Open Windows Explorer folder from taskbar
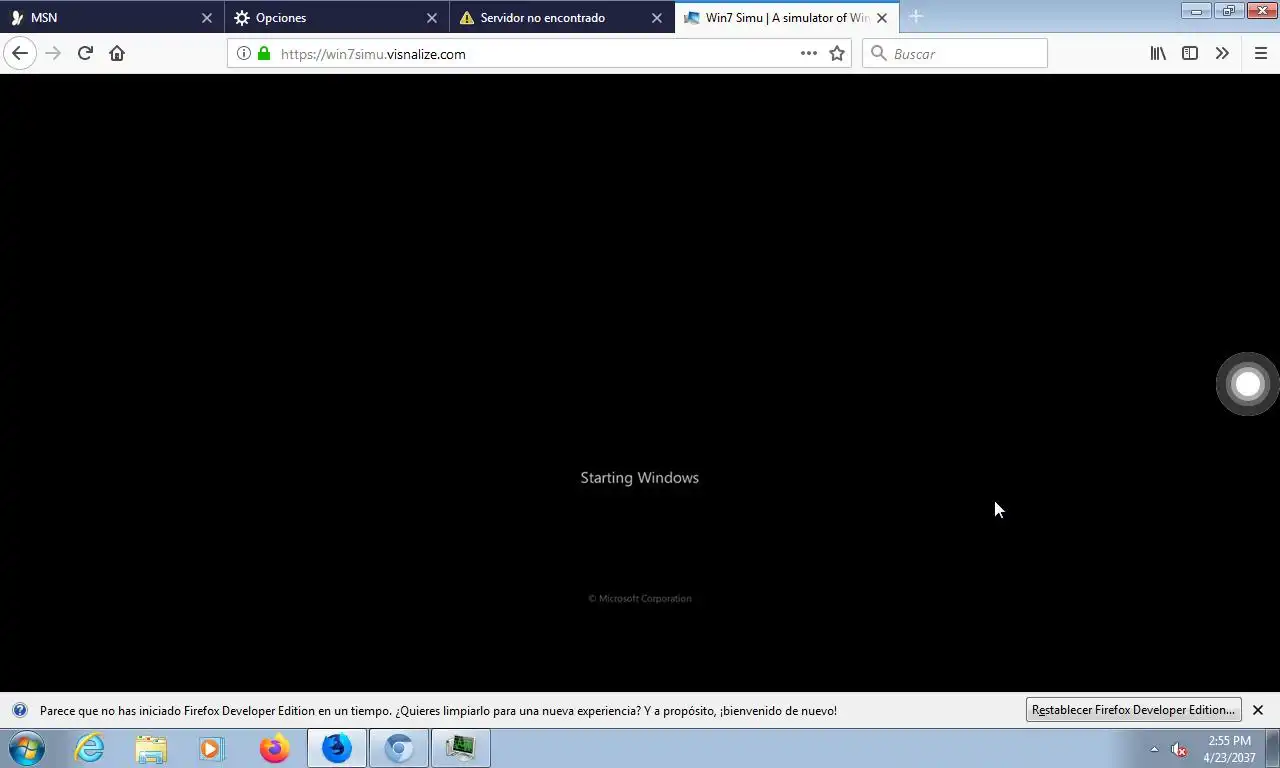The width and height of the screenshot is (1280, 768). (151, 748)
